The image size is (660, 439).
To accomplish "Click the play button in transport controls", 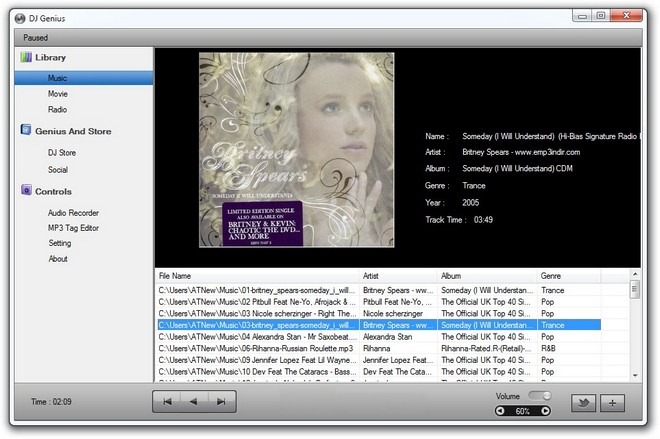I will pyautogui.click(x=193, y=402).
